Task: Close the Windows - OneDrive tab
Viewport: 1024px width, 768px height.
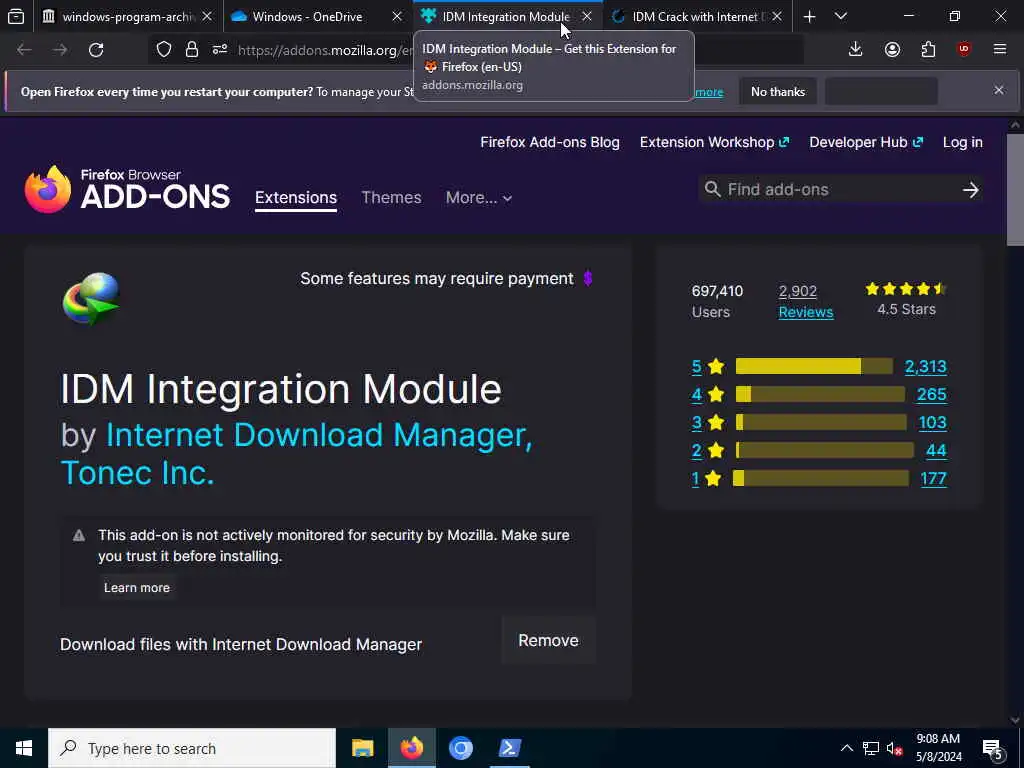Action: [x=397, y=16]
